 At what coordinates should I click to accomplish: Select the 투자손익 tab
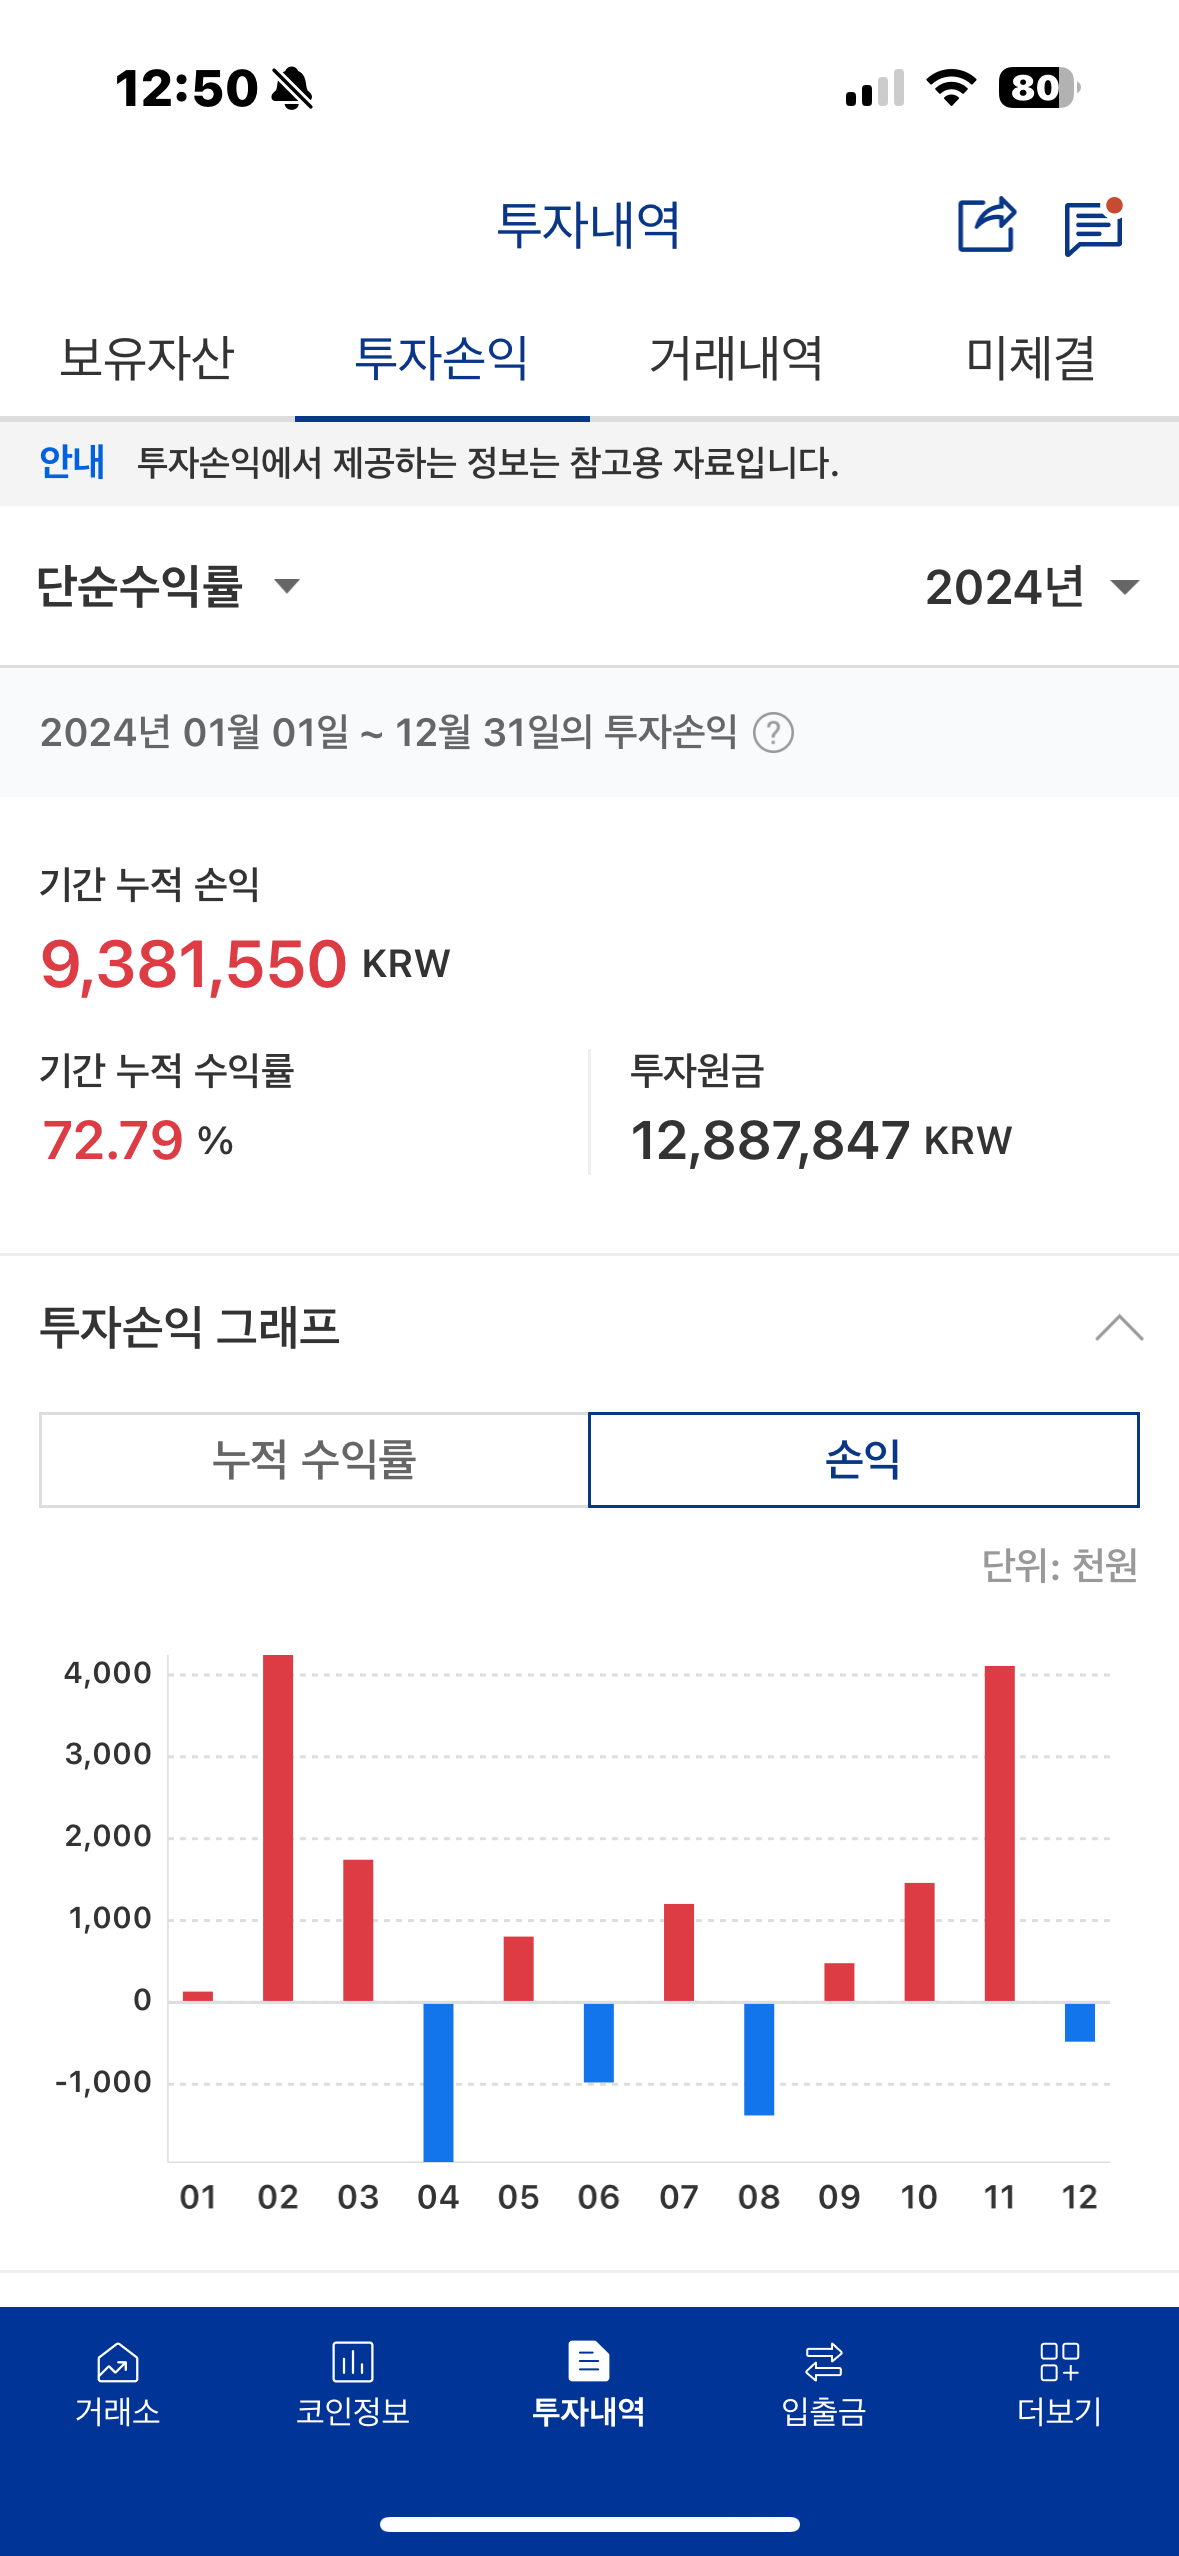pos(442,358)
